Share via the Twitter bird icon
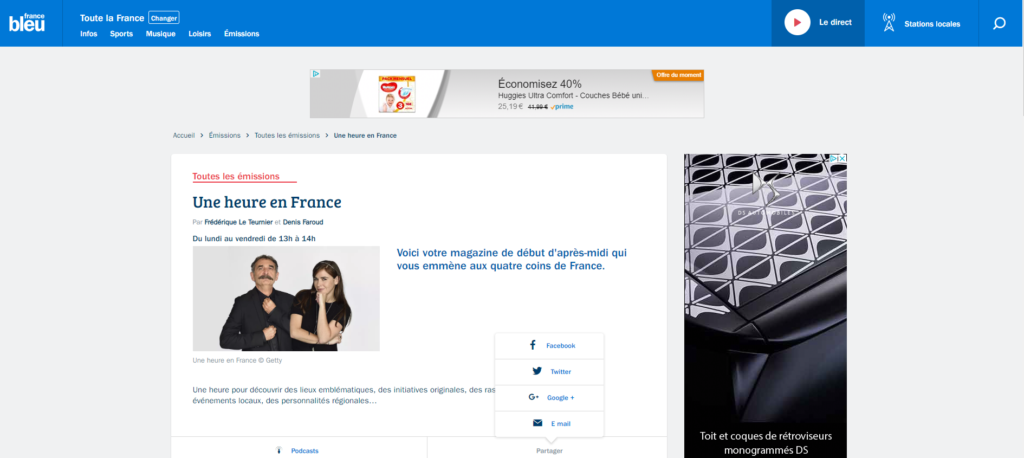 (x=537, y=371)
